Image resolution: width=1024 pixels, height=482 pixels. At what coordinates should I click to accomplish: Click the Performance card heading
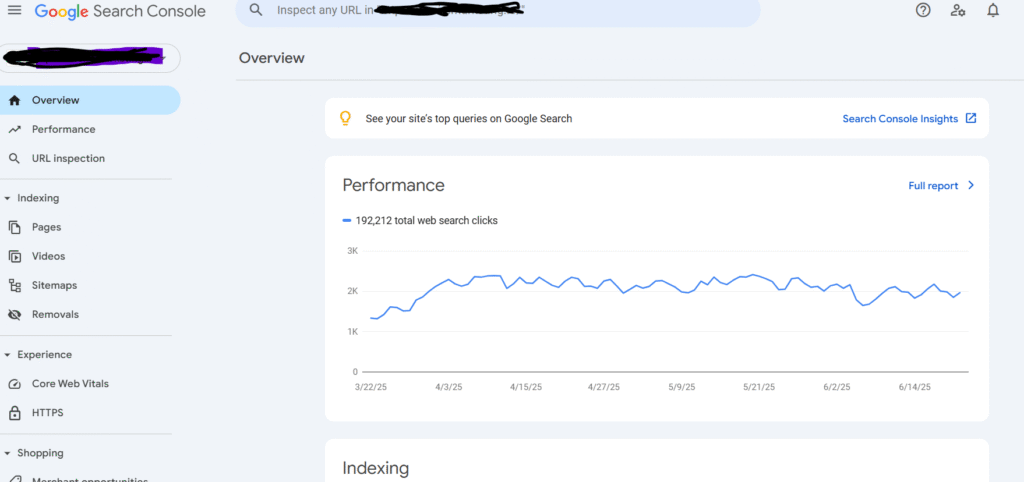click(x=393, y=185)
